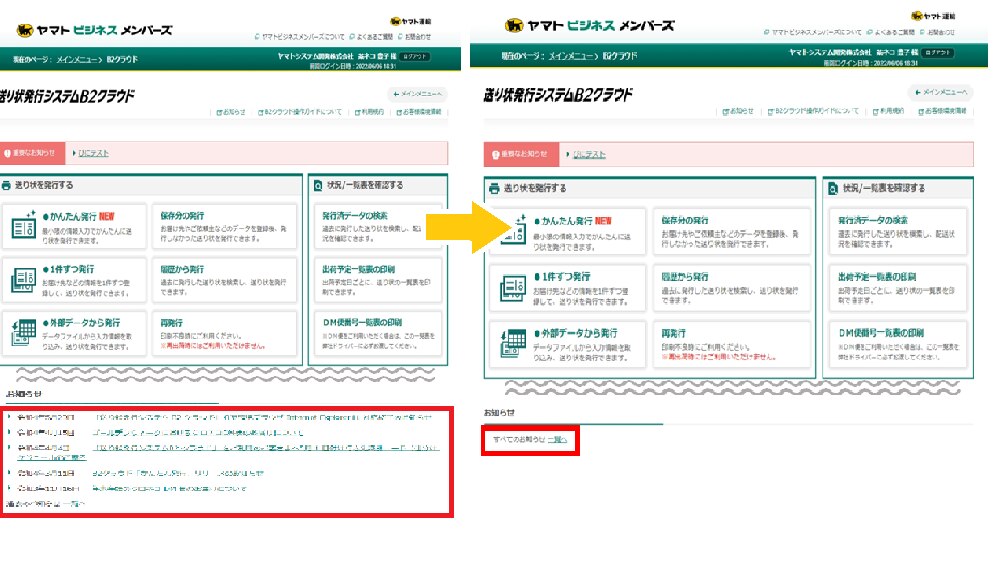The image size is (996, 574).
Task: Click 重要なお知らせ exclamation icon in right screenshot
Action: coord(495,154)
